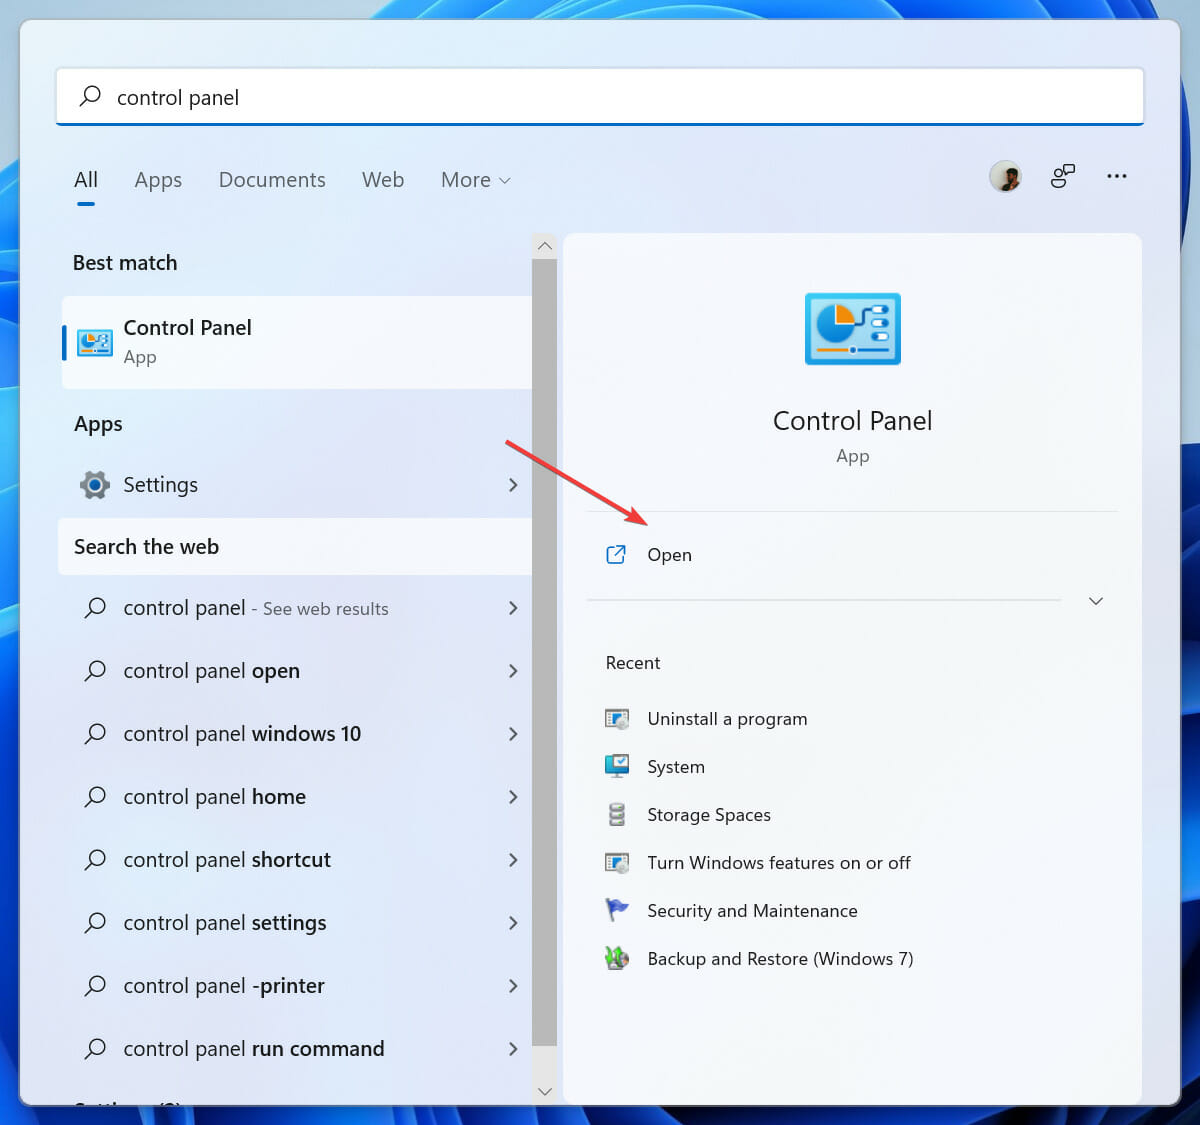This screenshot has height=1125, width=1200.
Task: Expand chevron for 'control panel -printer'
Action: (x=513, y=986)
